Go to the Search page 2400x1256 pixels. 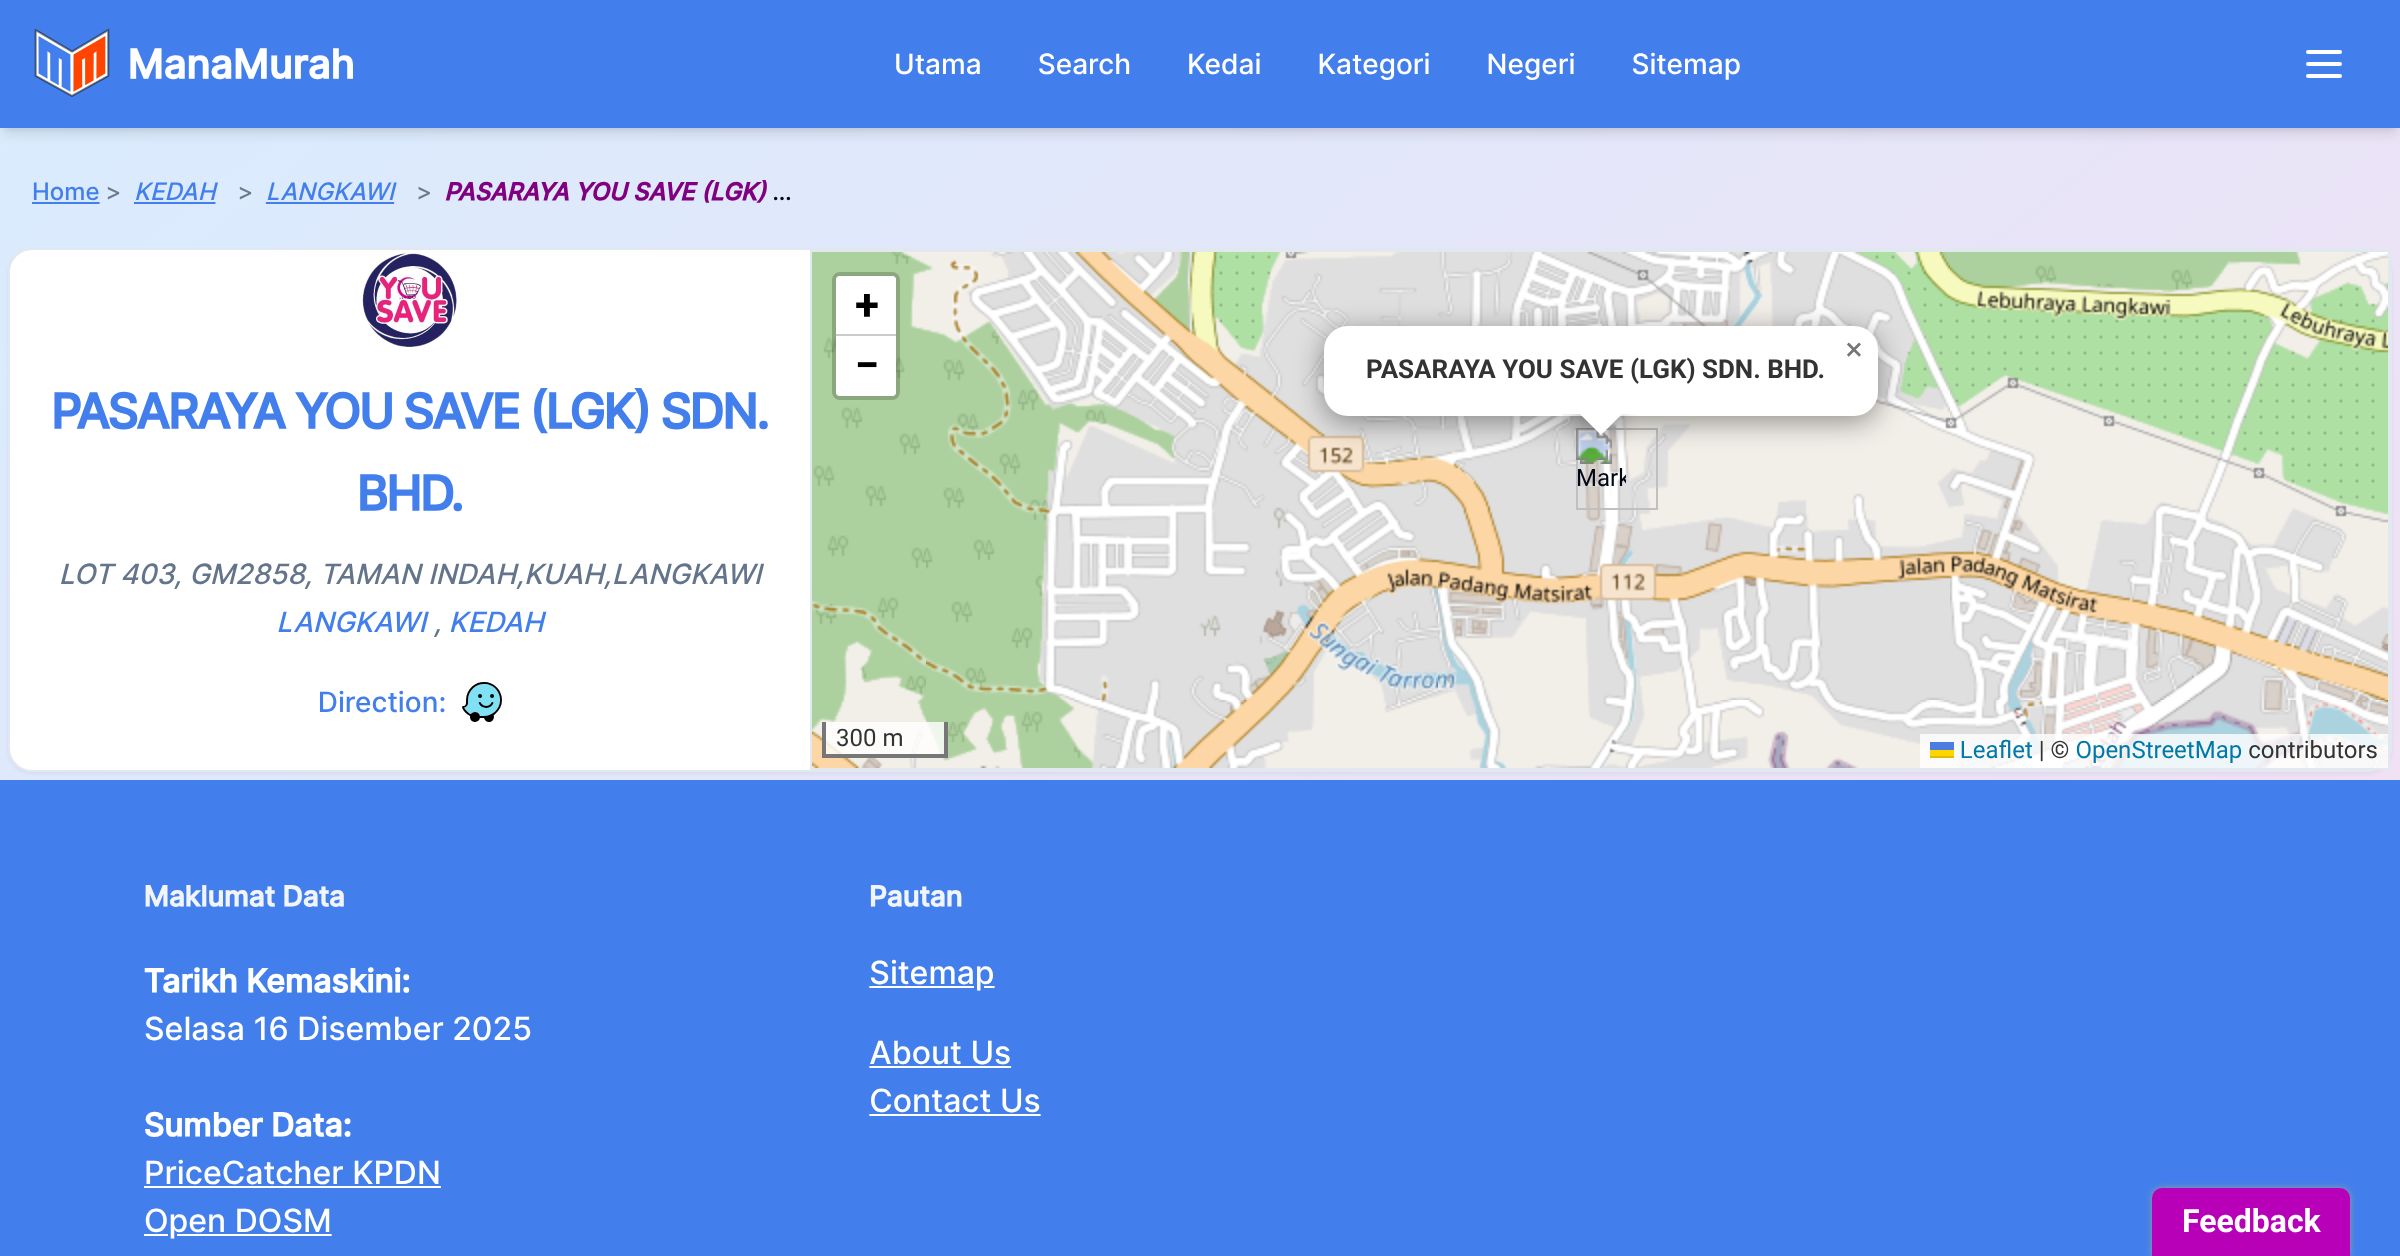(1083, 64)
